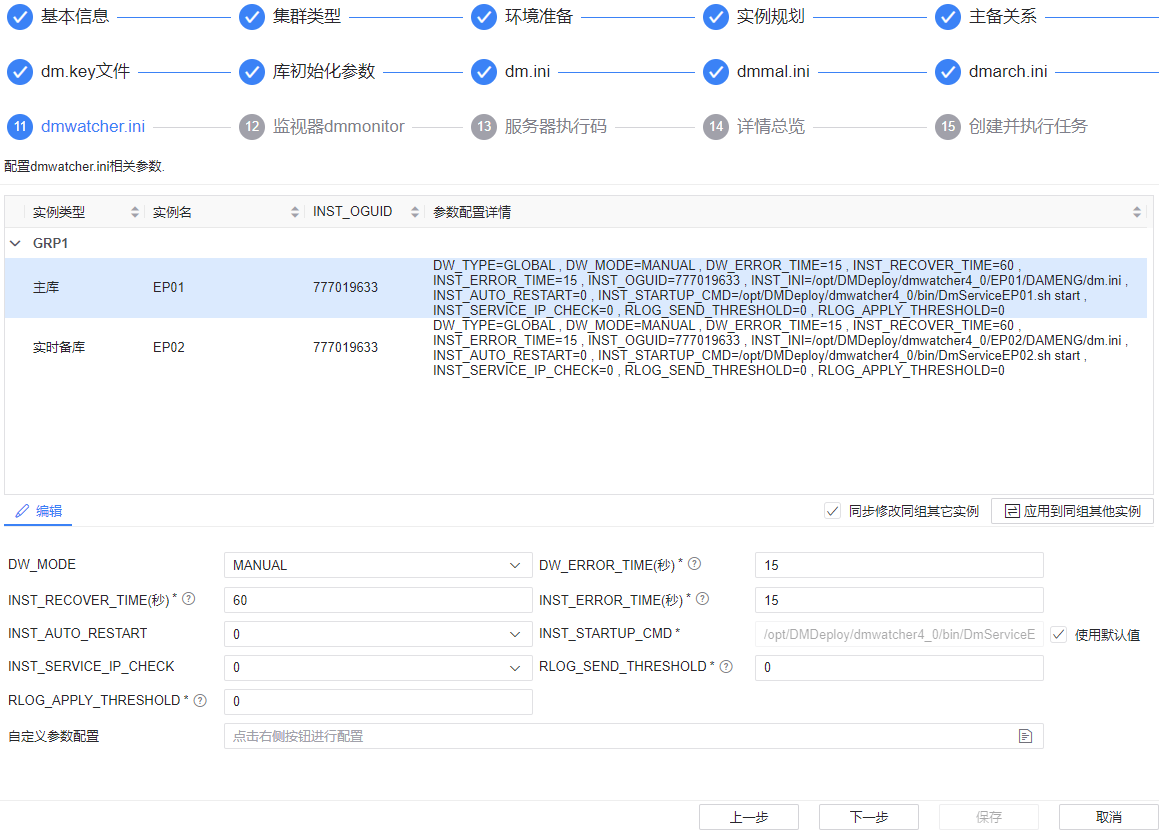Go to dmmal.ini step label
Screen dimensions: 1161x834
pyautogui.click(x=773, y=72)
